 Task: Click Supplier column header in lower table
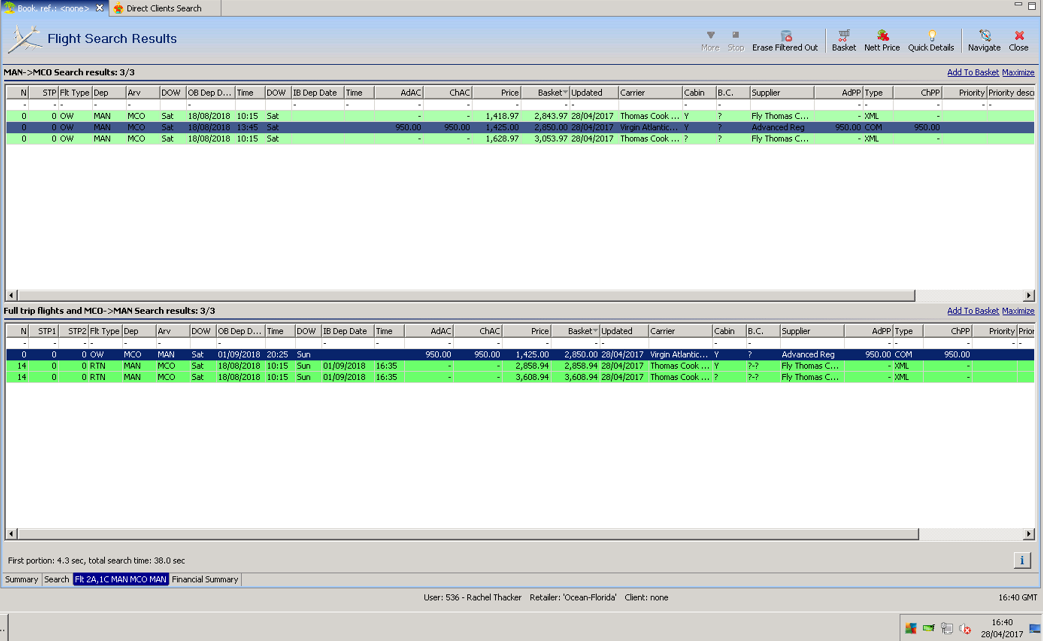[812, 330]
